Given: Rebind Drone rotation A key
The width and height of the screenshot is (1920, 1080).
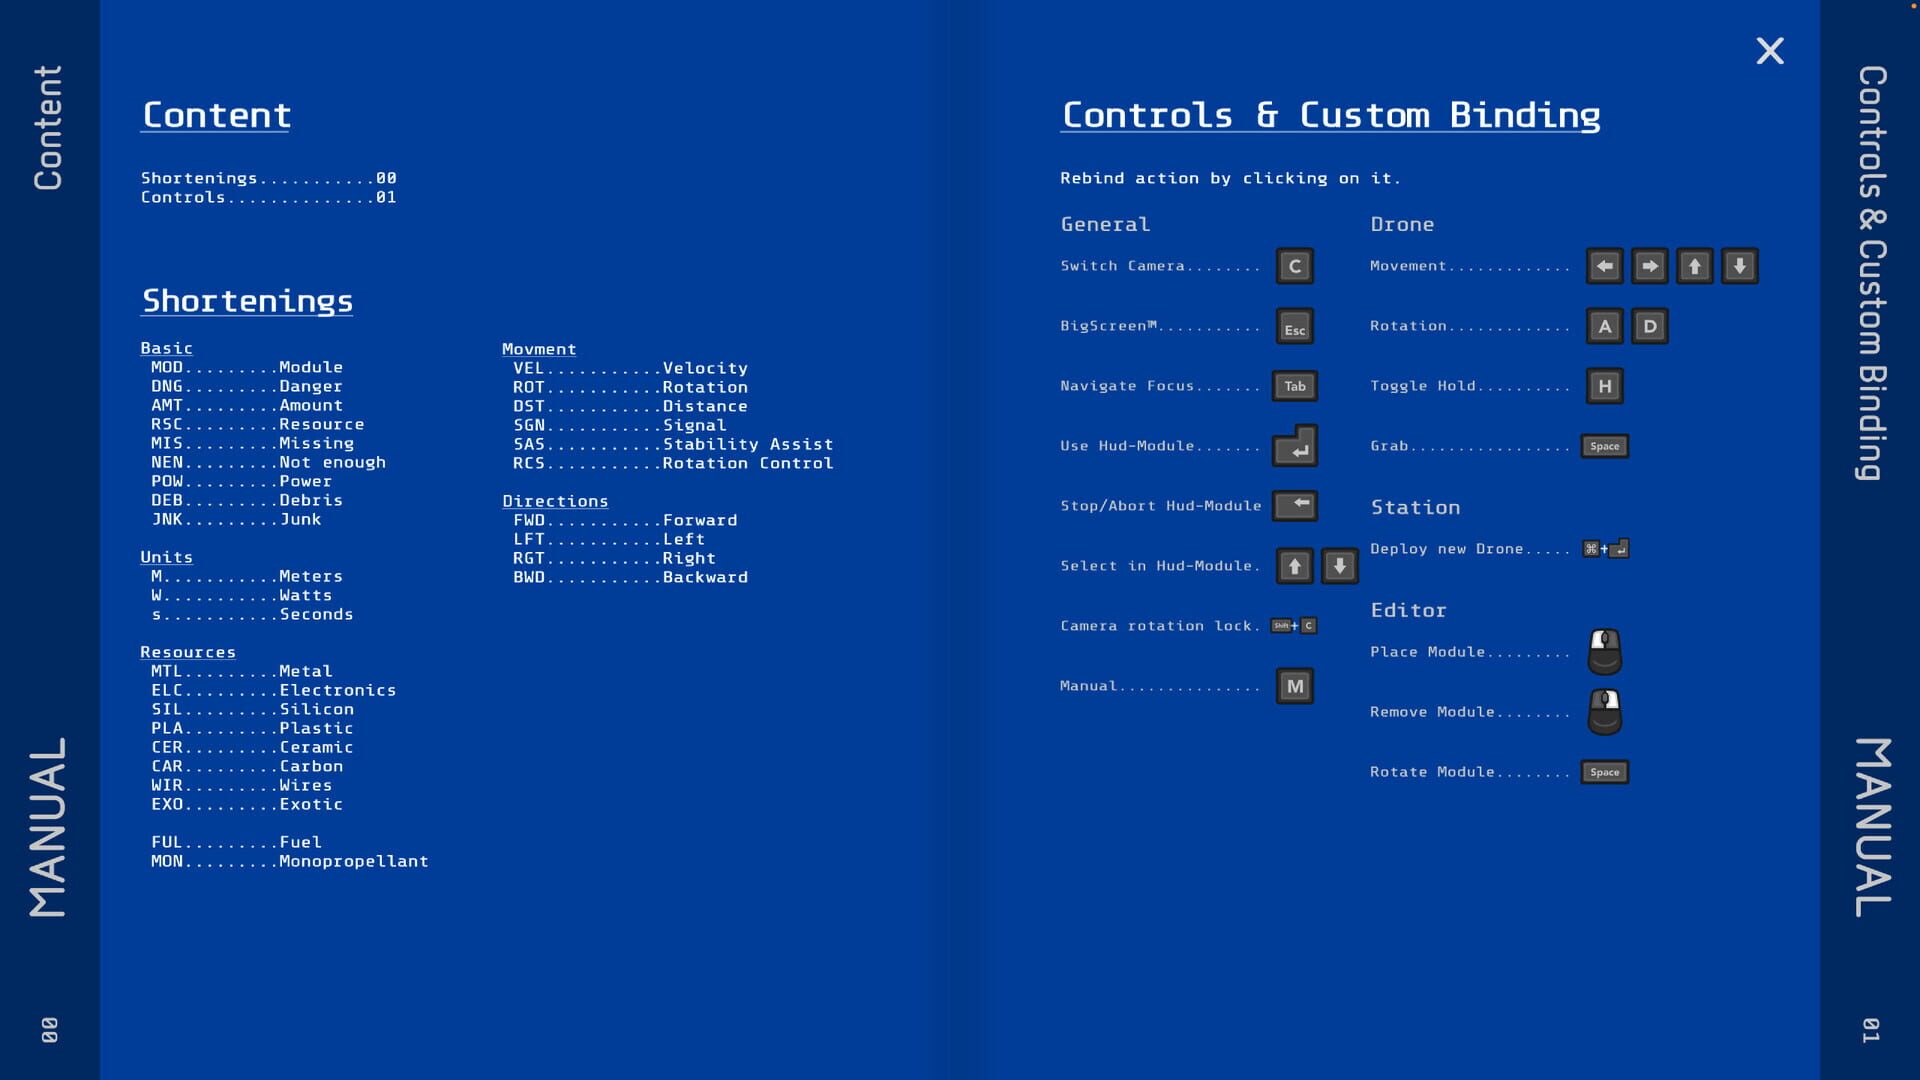Looking at the screenshot, I should pos(1604,326).
